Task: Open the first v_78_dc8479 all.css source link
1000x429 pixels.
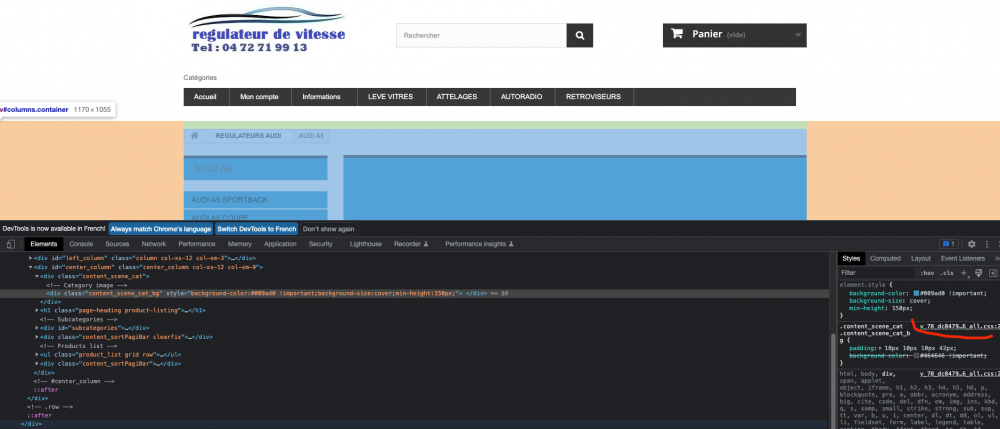Action: (x=959, y=326)
